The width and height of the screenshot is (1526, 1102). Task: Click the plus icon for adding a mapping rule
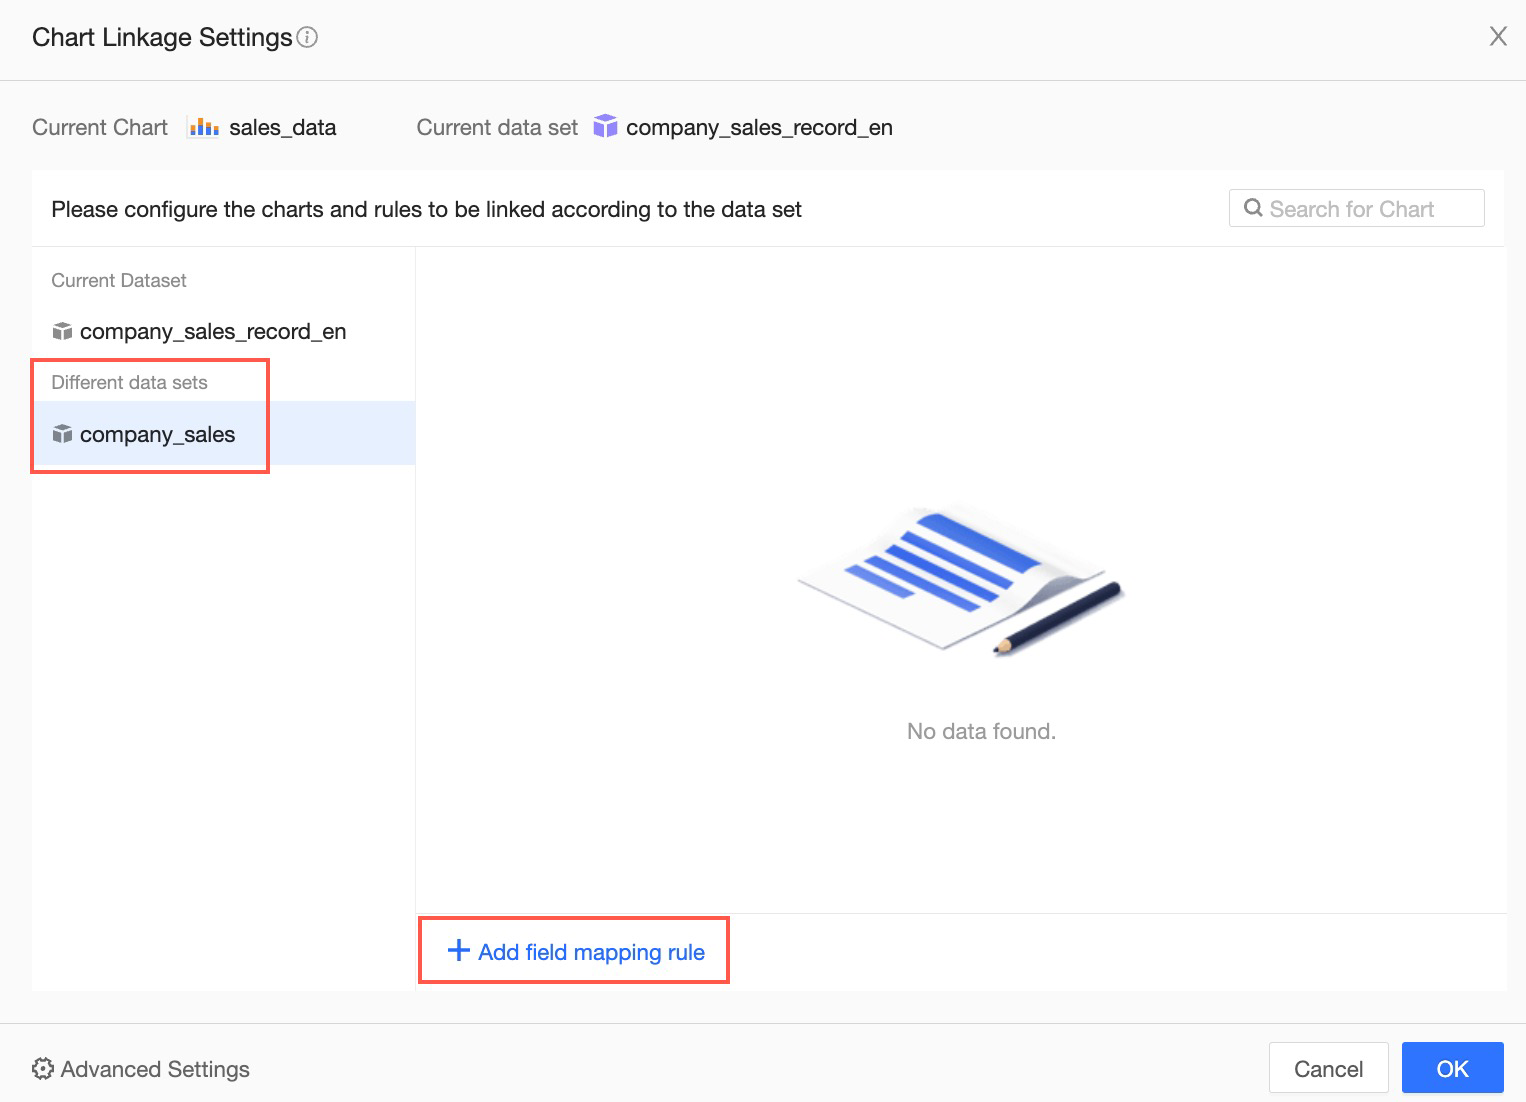pyautogui.click(x=458, y=950)
